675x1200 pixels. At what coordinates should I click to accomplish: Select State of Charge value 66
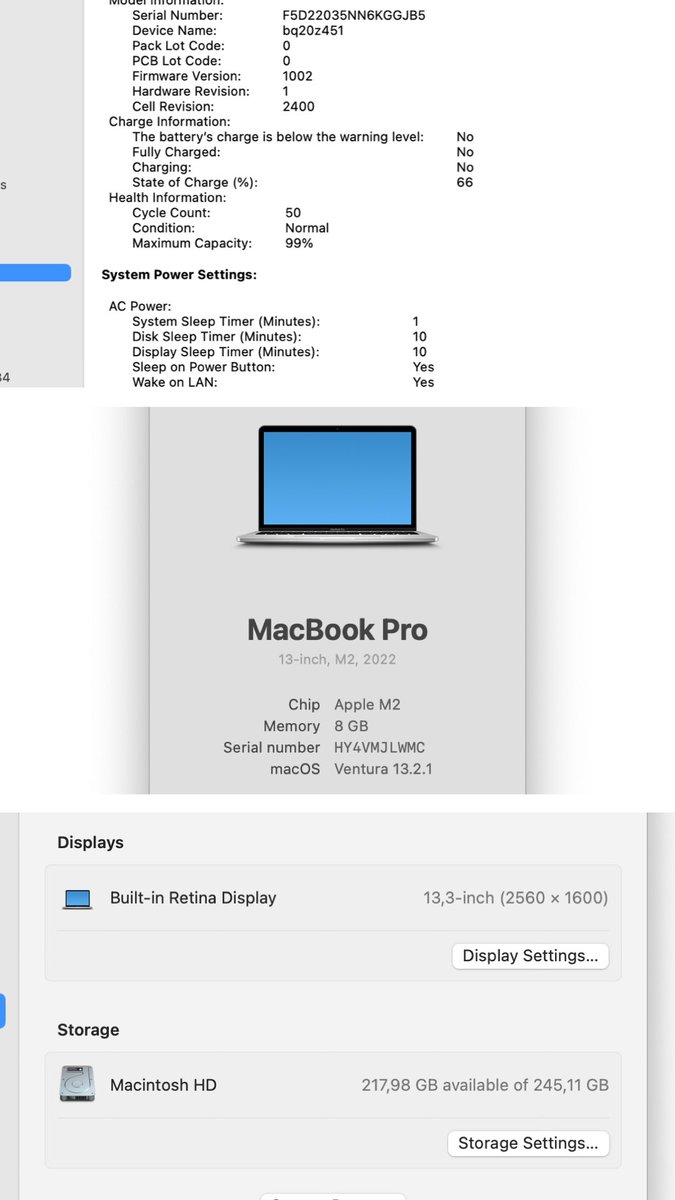465,183
